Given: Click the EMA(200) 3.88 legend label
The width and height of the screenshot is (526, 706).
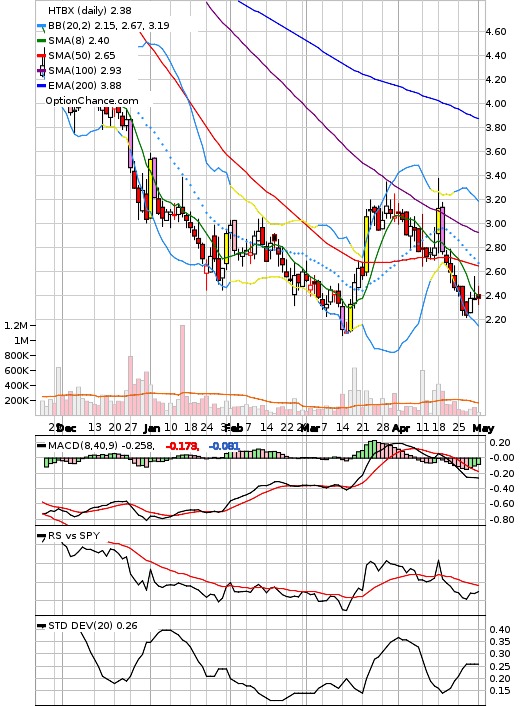Looking at the screenshot, I should [85, 86].
